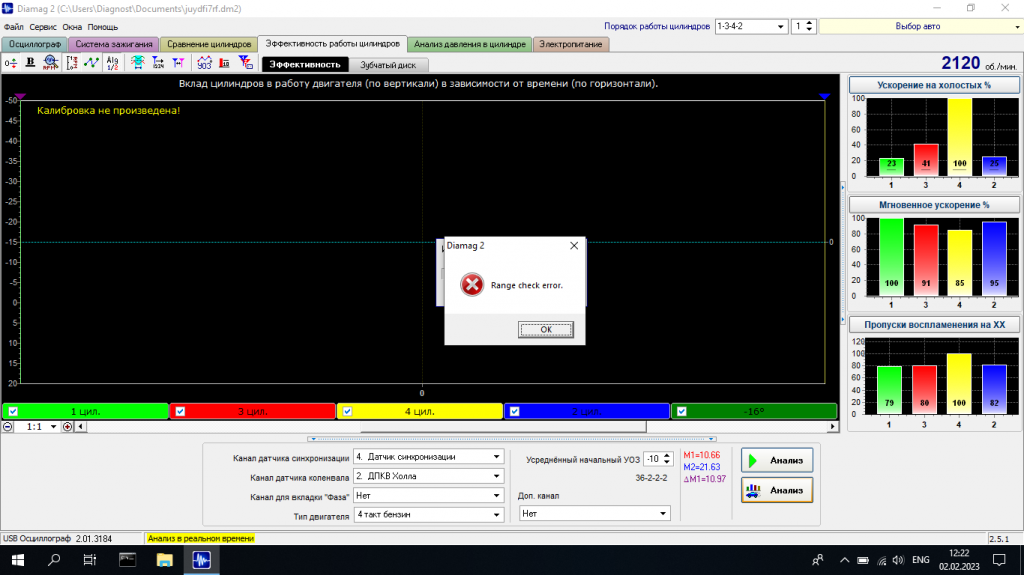
Task: Open the Тип двигателя dropdown
Action: point(428,515)
